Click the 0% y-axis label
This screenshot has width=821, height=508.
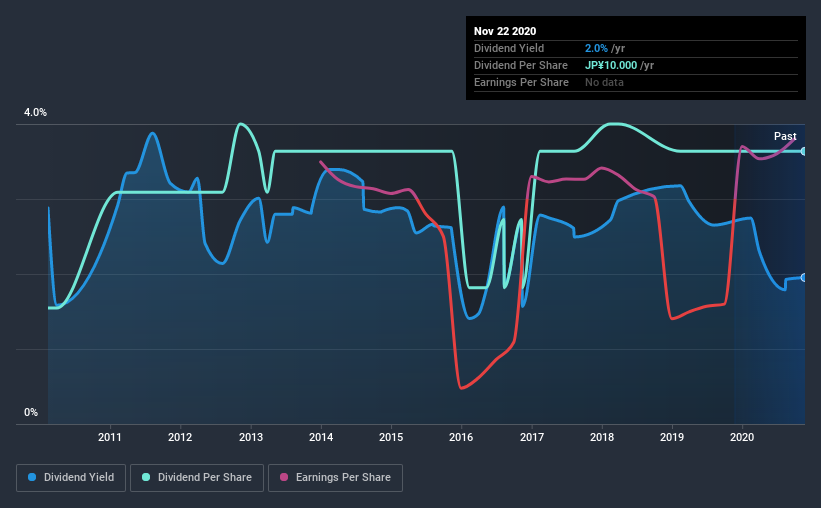click(x=31, y=413)
